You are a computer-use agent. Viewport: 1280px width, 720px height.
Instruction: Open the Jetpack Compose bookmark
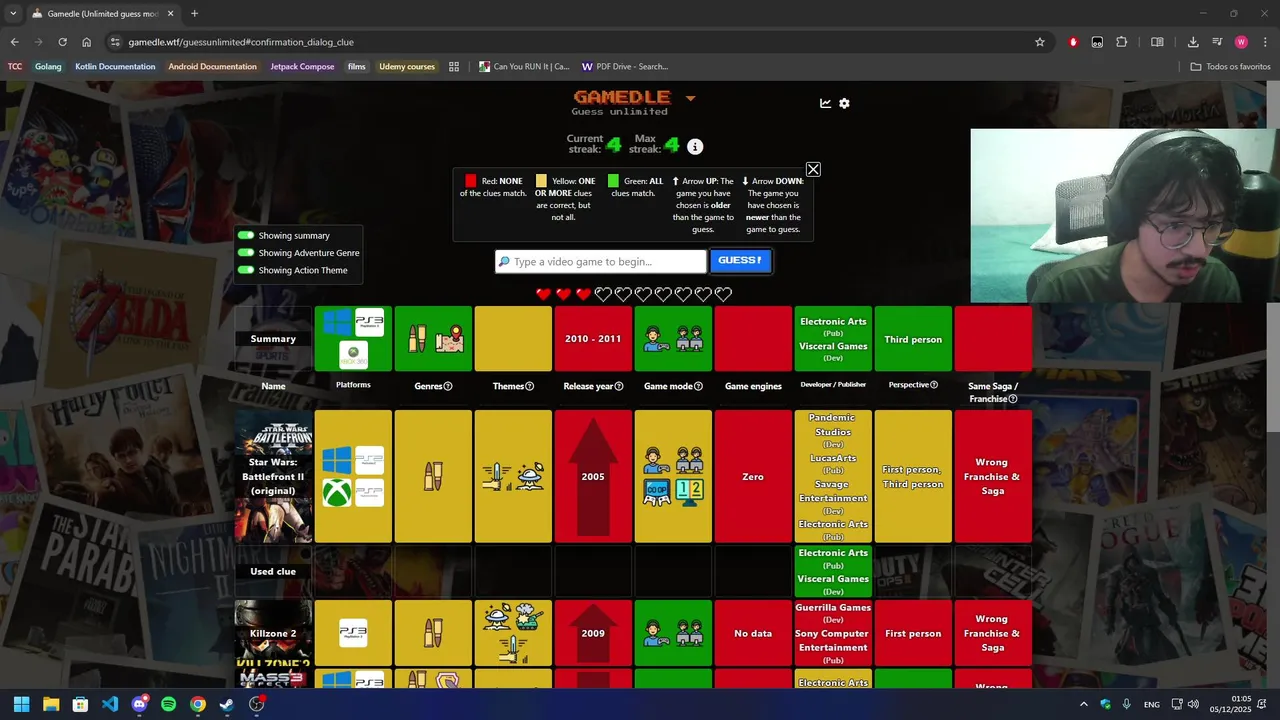[x=302, y=67]
